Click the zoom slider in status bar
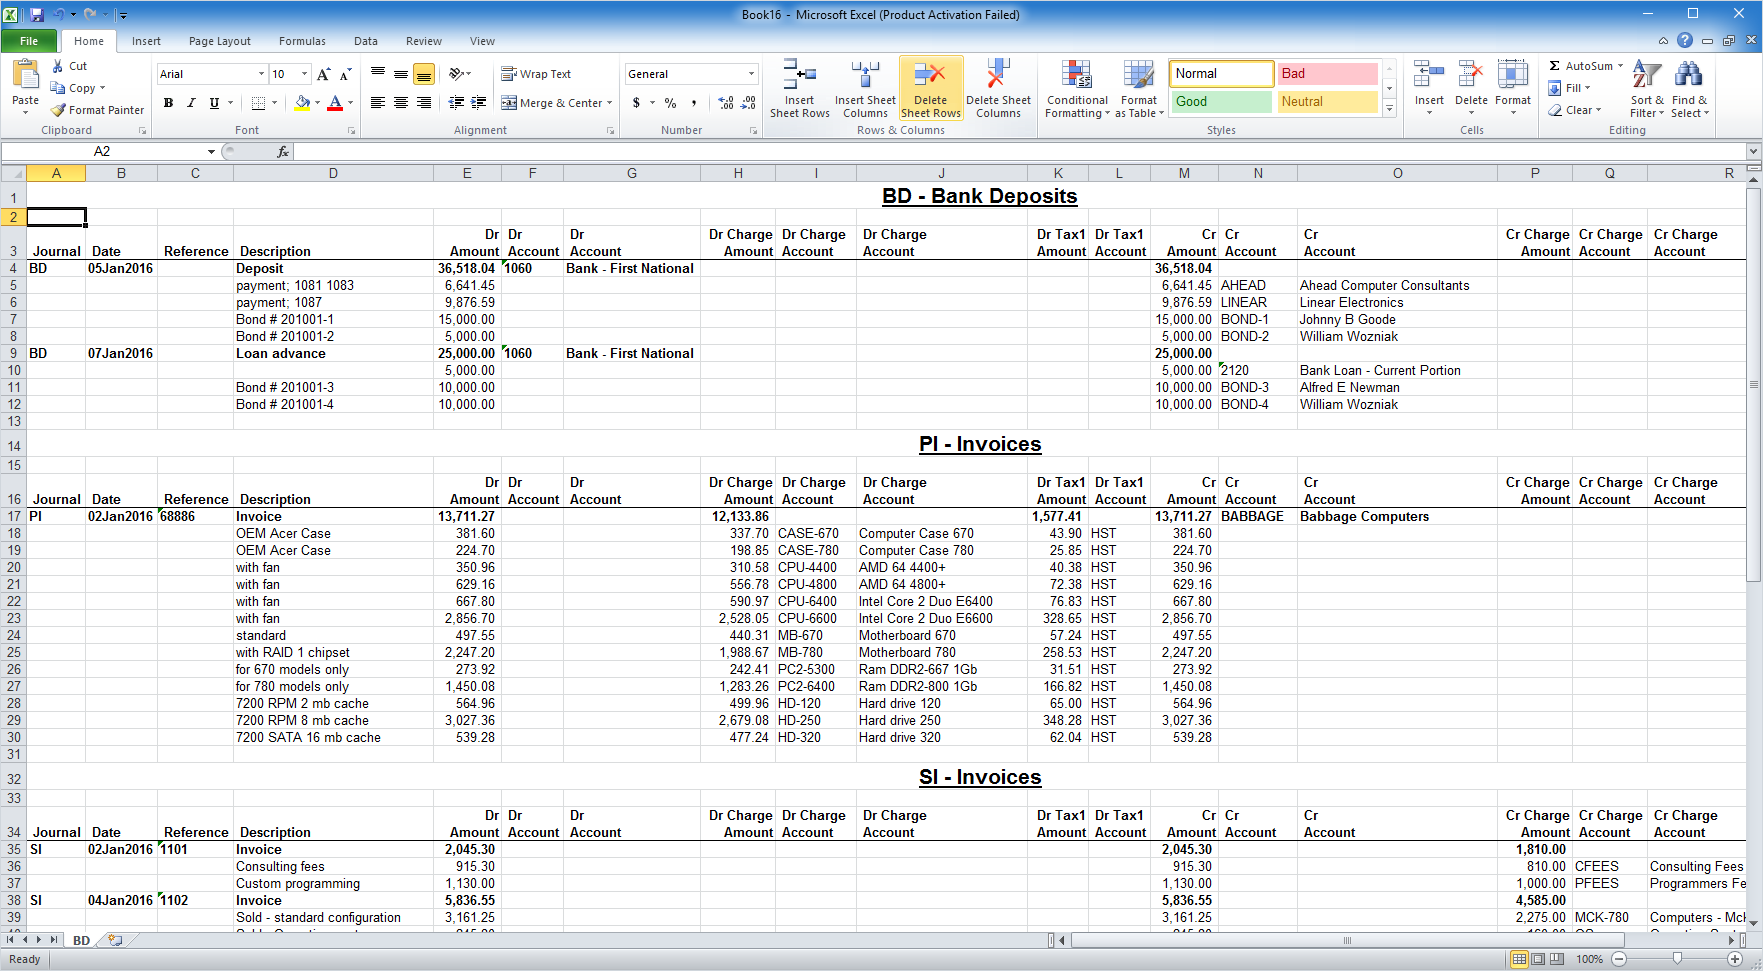This screenshot has width=1763, height=971. click(1677, 959)
